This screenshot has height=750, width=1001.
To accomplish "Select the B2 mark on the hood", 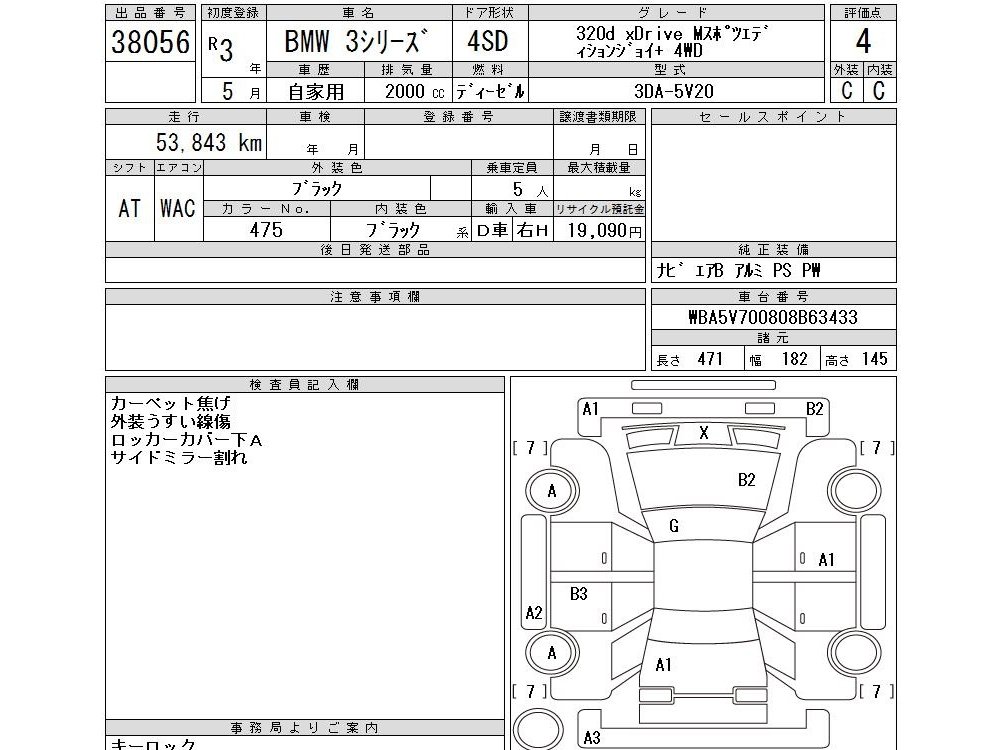I will (746, 479).
